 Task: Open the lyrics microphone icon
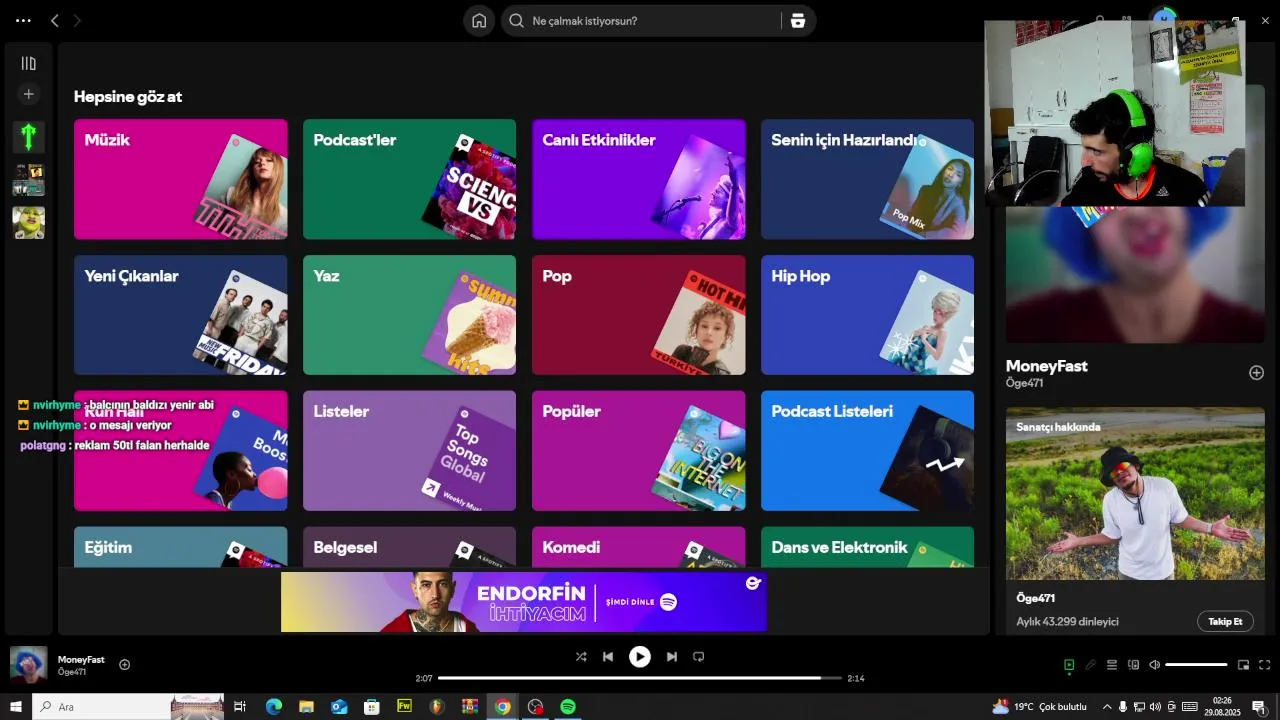[x=1091, y=665]
